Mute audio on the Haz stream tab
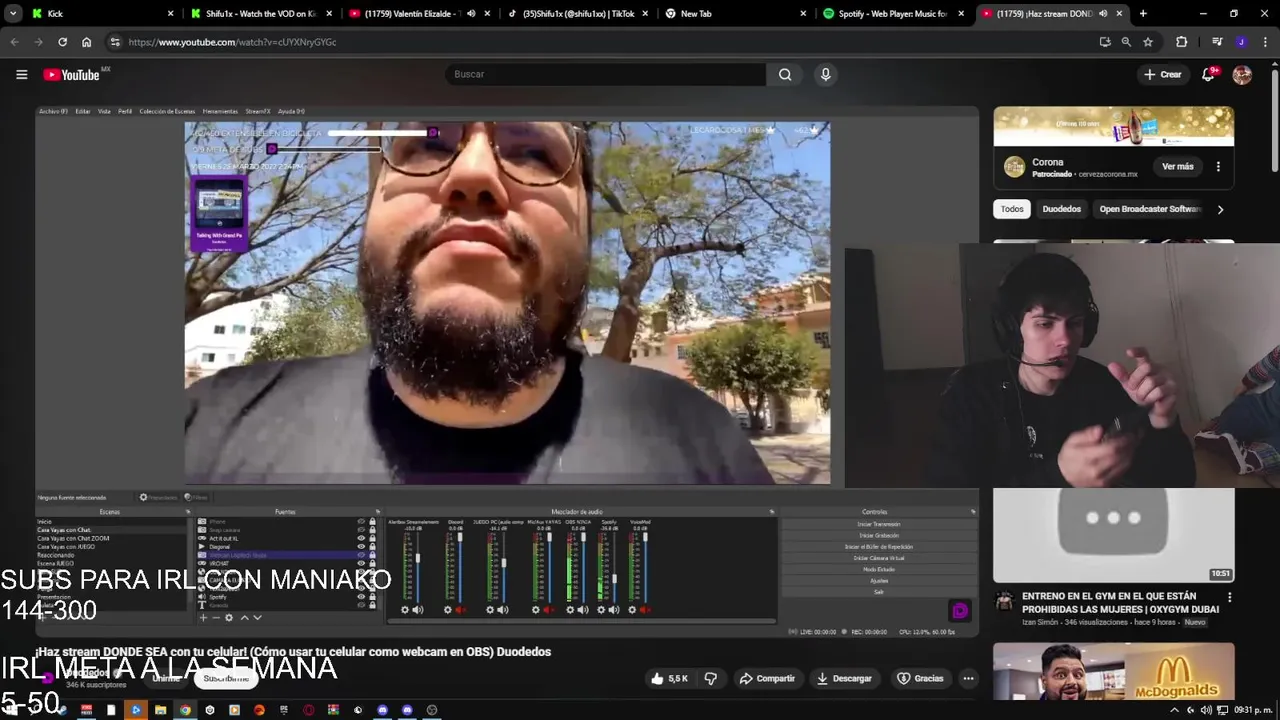Image resolution: width=1280 pixels, height=720 pixels. point(1103,14)
